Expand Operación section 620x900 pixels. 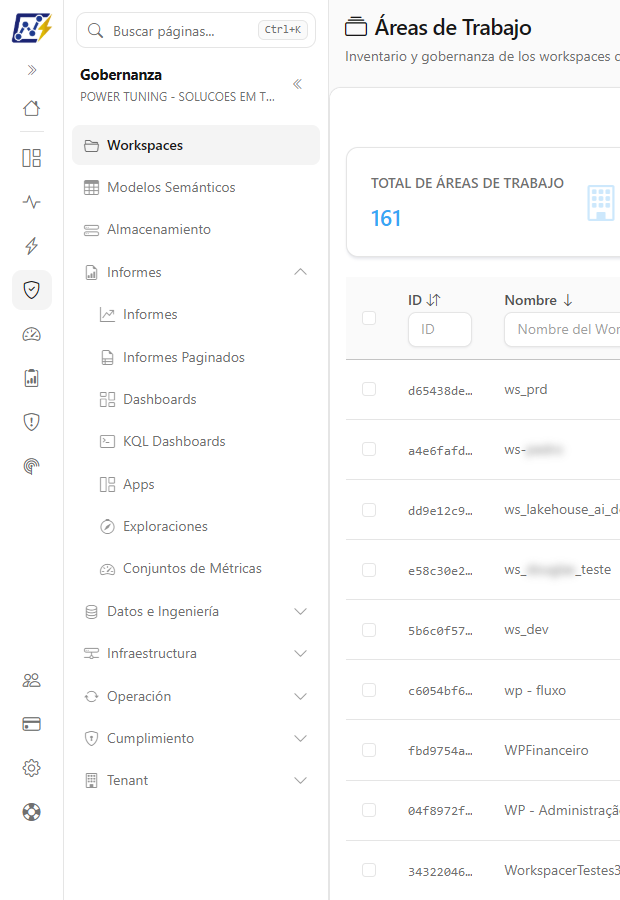click(300, 696)
